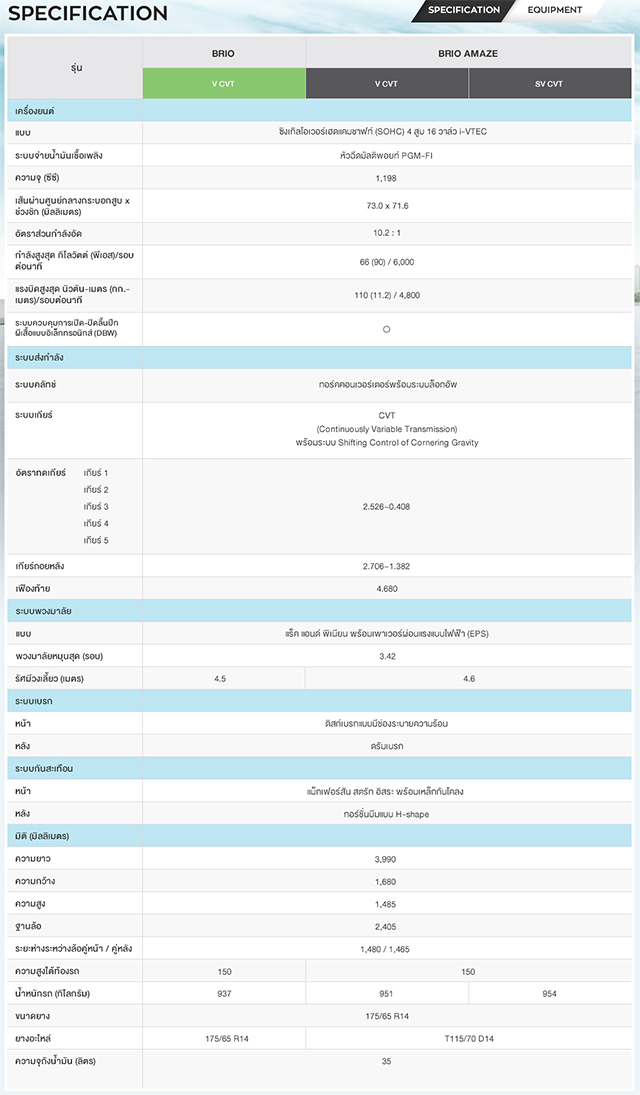
Task: Click the Continuously Variable Transmission text
Action: click(386, 429)
